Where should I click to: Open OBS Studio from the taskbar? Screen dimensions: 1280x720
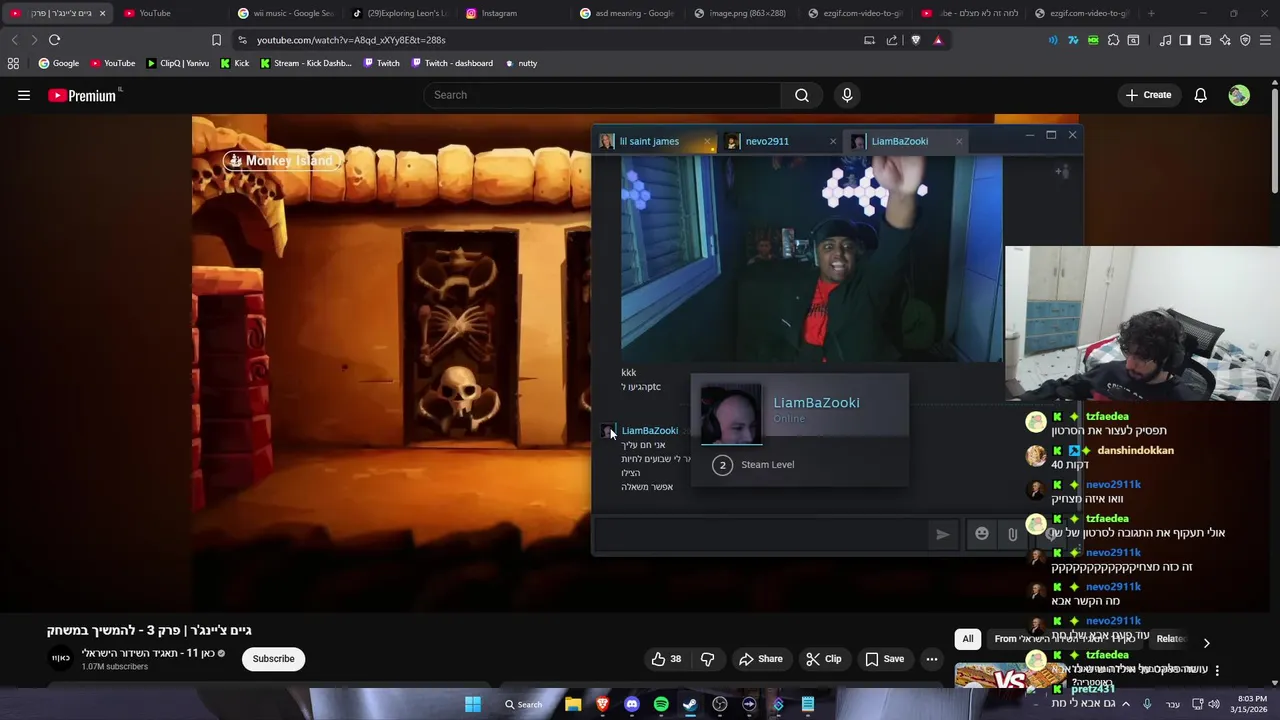720,704
